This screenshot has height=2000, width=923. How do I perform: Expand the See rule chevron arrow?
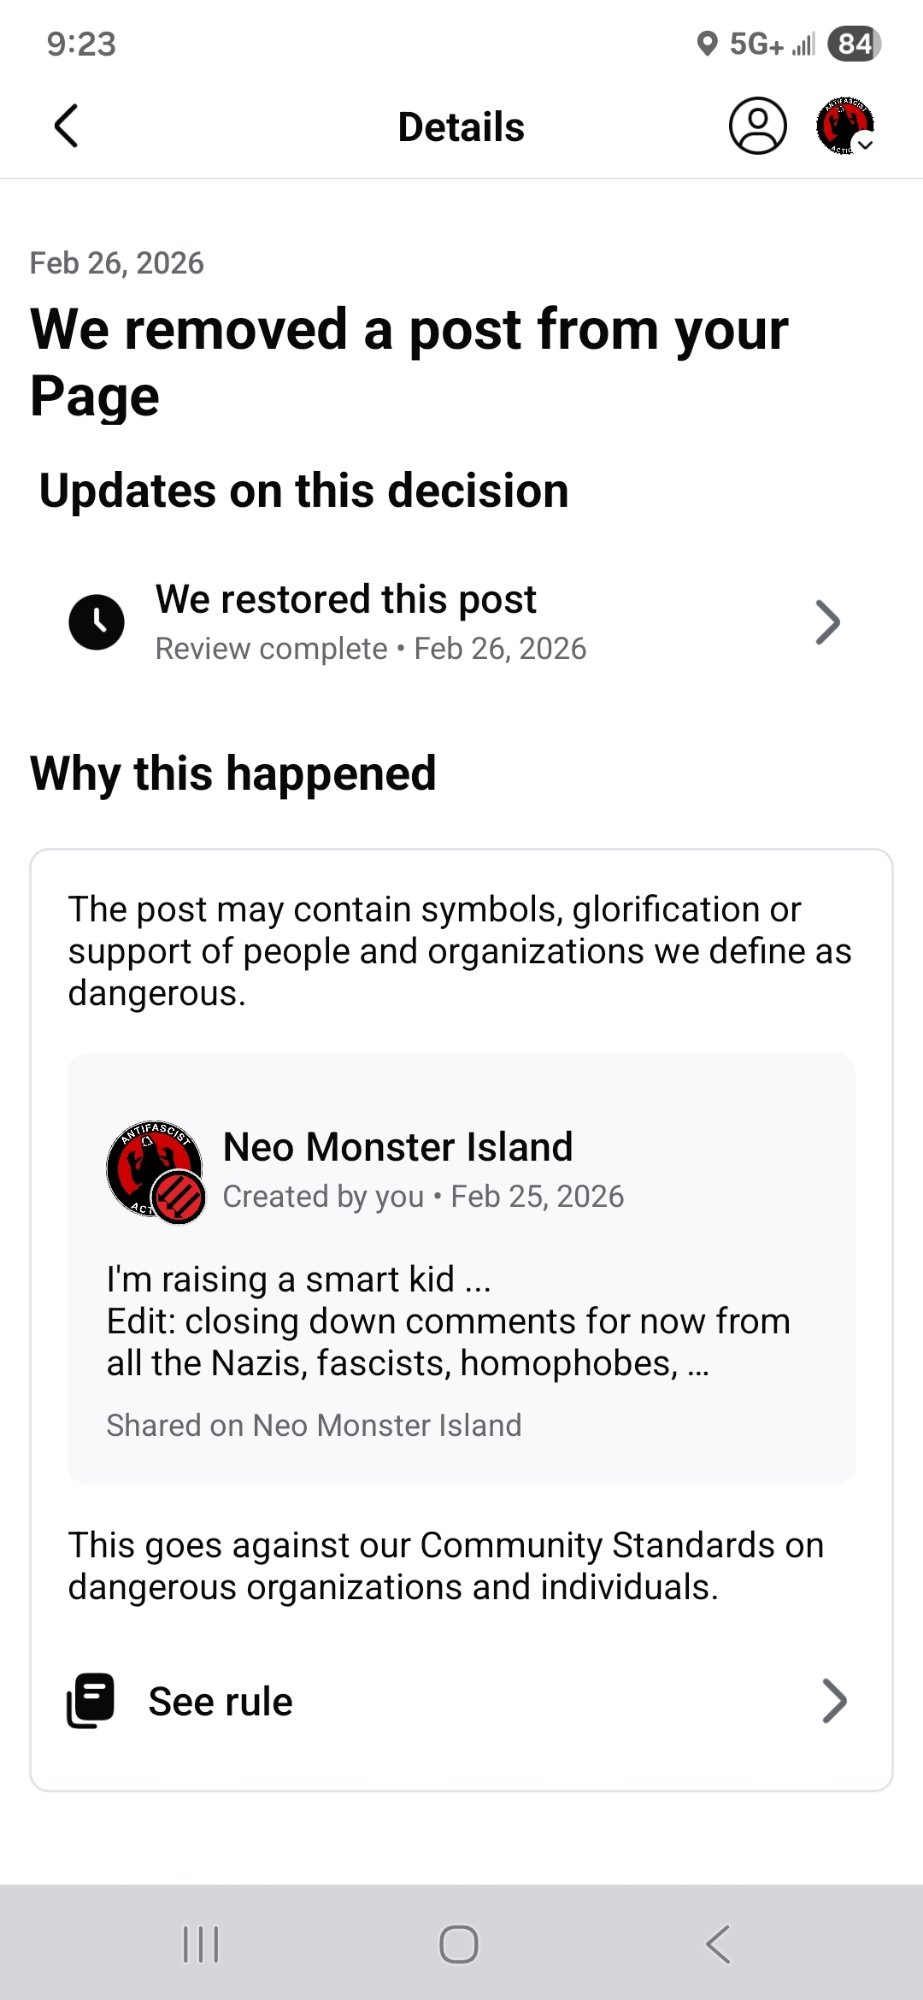tap(834, 1701)
